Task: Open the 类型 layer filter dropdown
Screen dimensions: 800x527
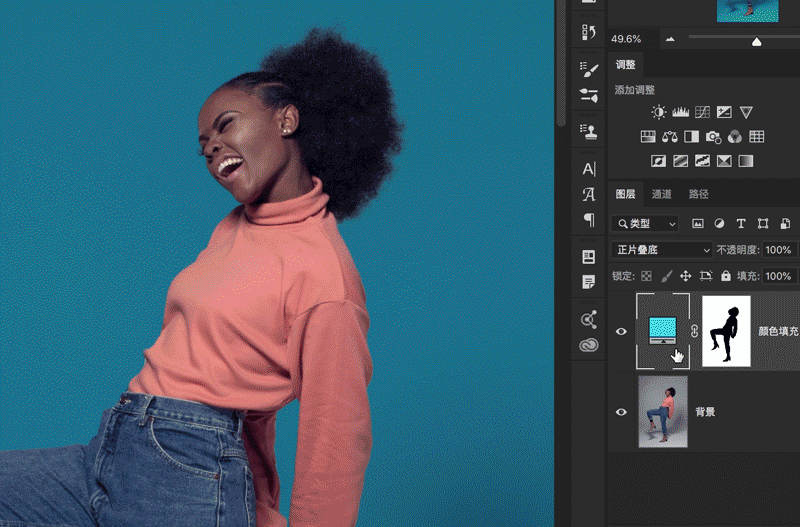Action: pos(646,223)
